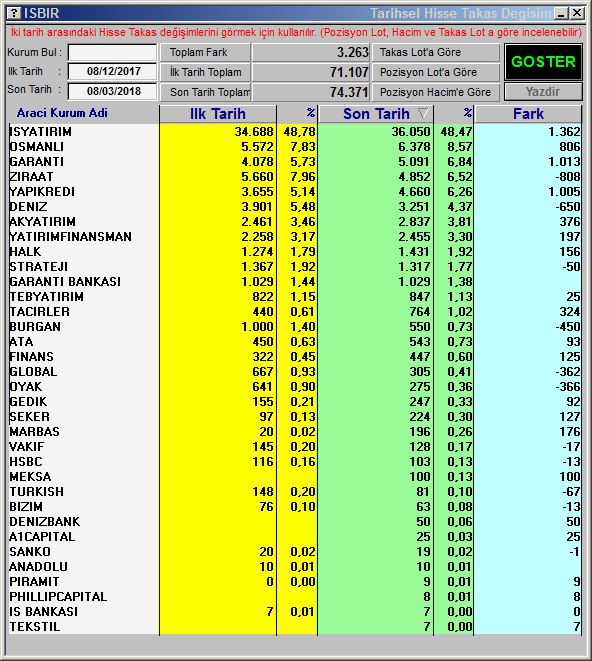Select the ATA row name
592x661 pixels.
pyautogui.click(x=21, y=341)
